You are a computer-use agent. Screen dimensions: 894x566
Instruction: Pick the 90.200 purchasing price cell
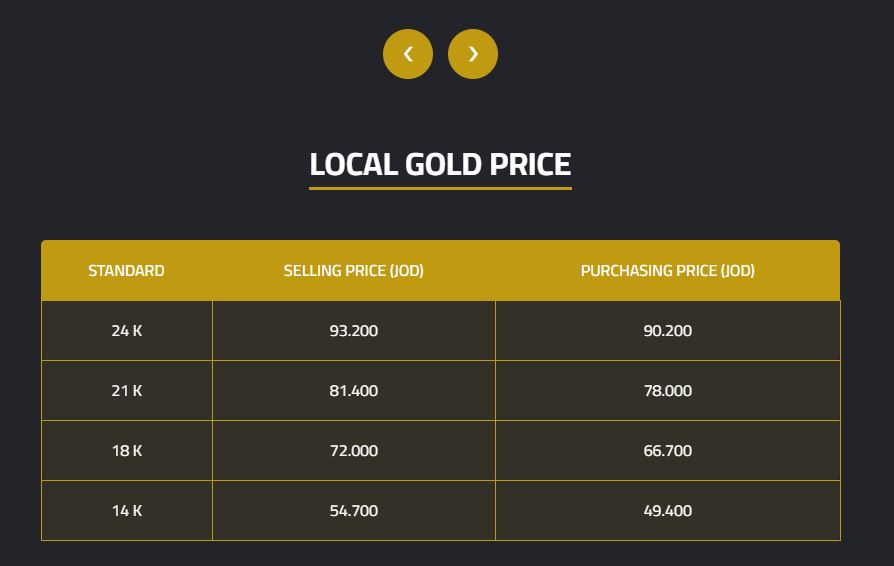coord(667,331)
